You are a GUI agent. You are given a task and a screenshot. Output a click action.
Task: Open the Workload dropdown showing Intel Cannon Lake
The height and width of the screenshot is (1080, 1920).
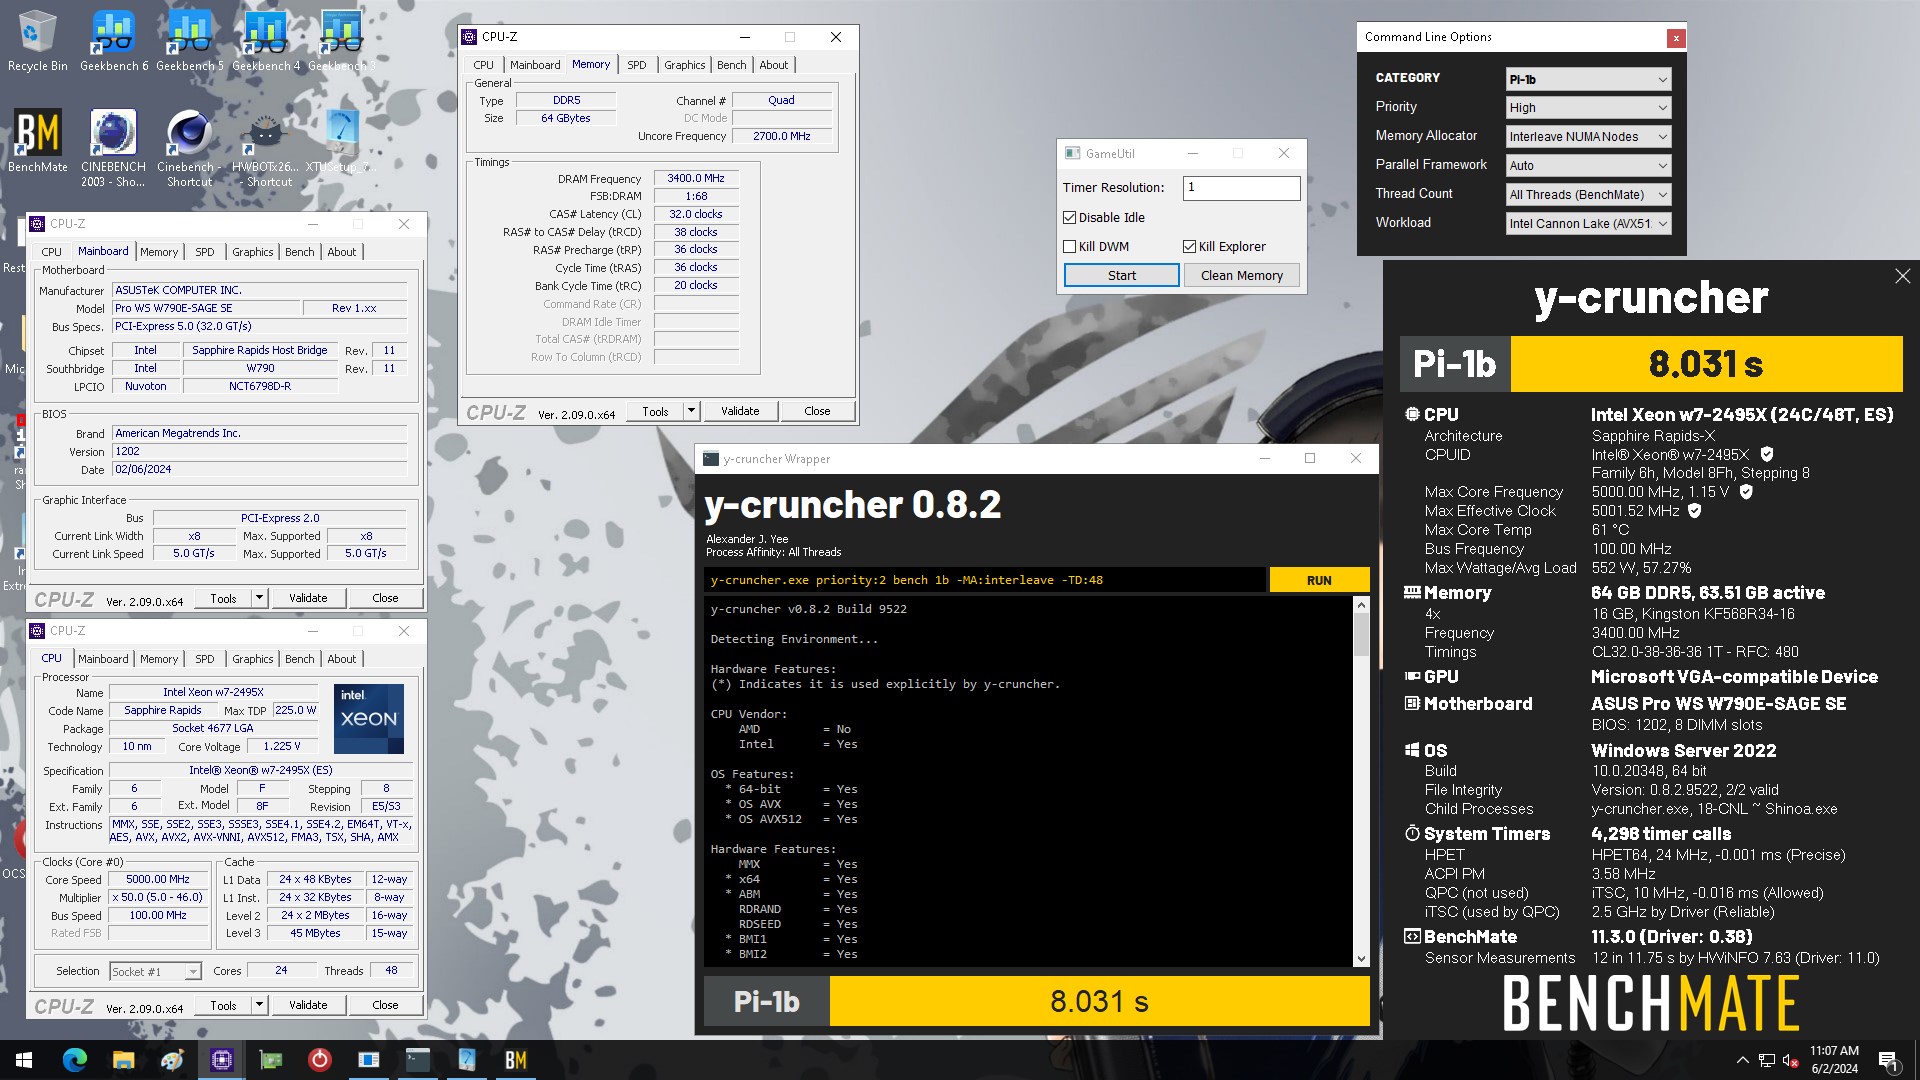1588,224
